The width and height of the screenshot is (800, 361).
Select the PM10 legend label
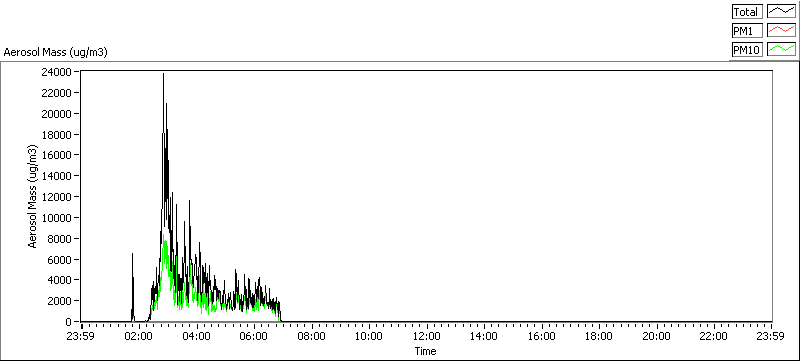[x=746, y=49]
